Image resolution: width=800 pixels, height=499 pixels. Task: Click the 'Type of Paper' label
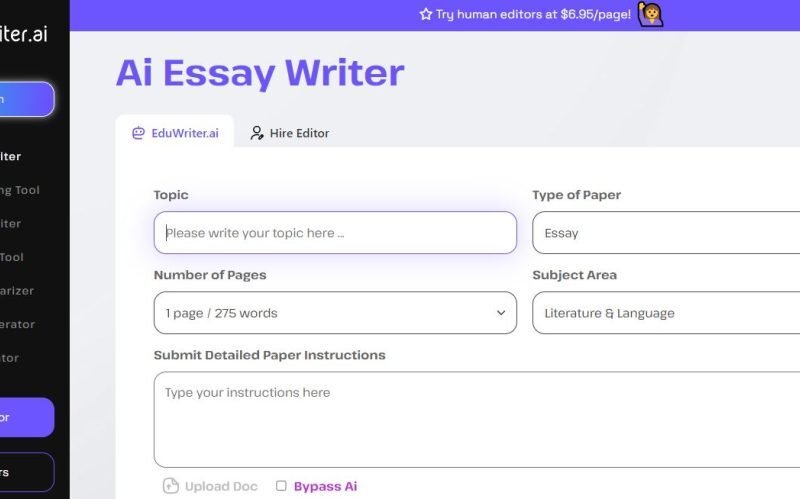(x=577, y=195)
